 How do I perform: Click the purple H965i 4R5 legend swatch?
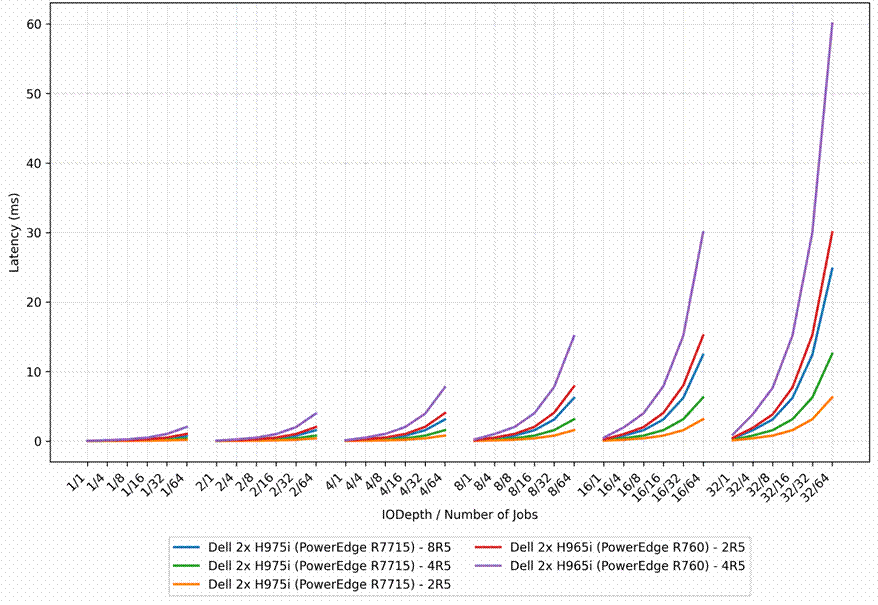coord(488,566)
